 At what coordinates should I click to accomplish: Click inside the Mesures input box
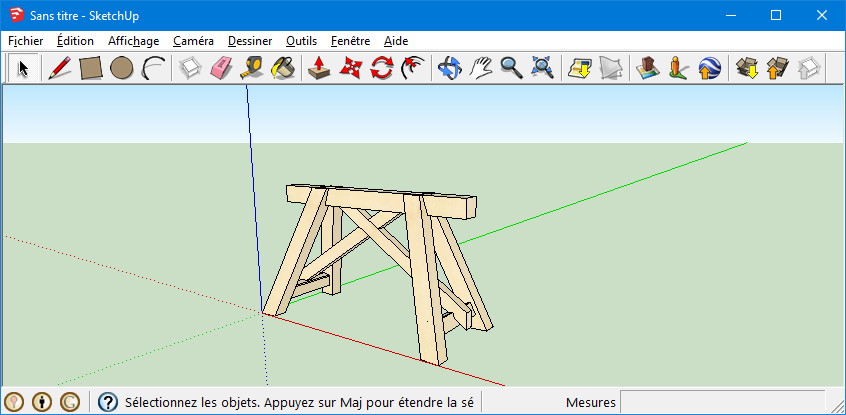click(723, 402)
